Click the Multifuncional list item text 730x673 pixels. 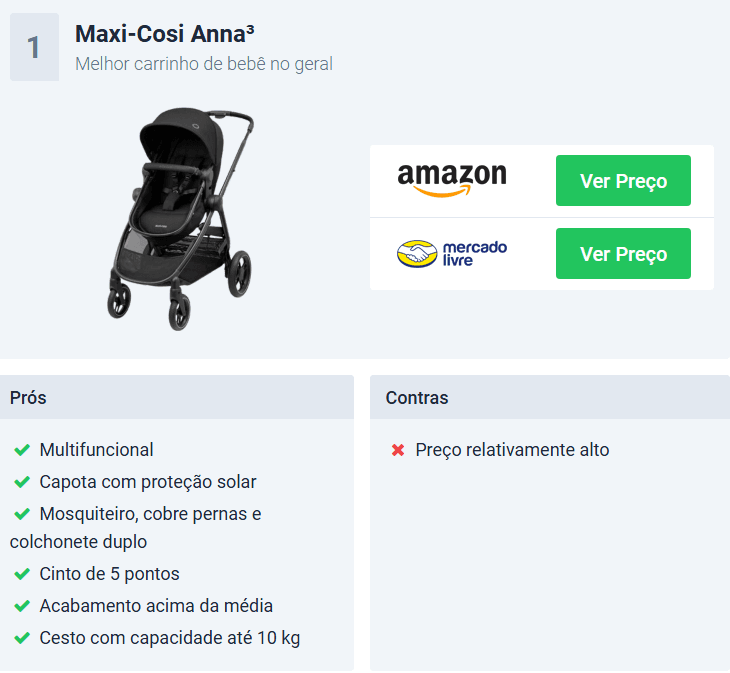96,450
